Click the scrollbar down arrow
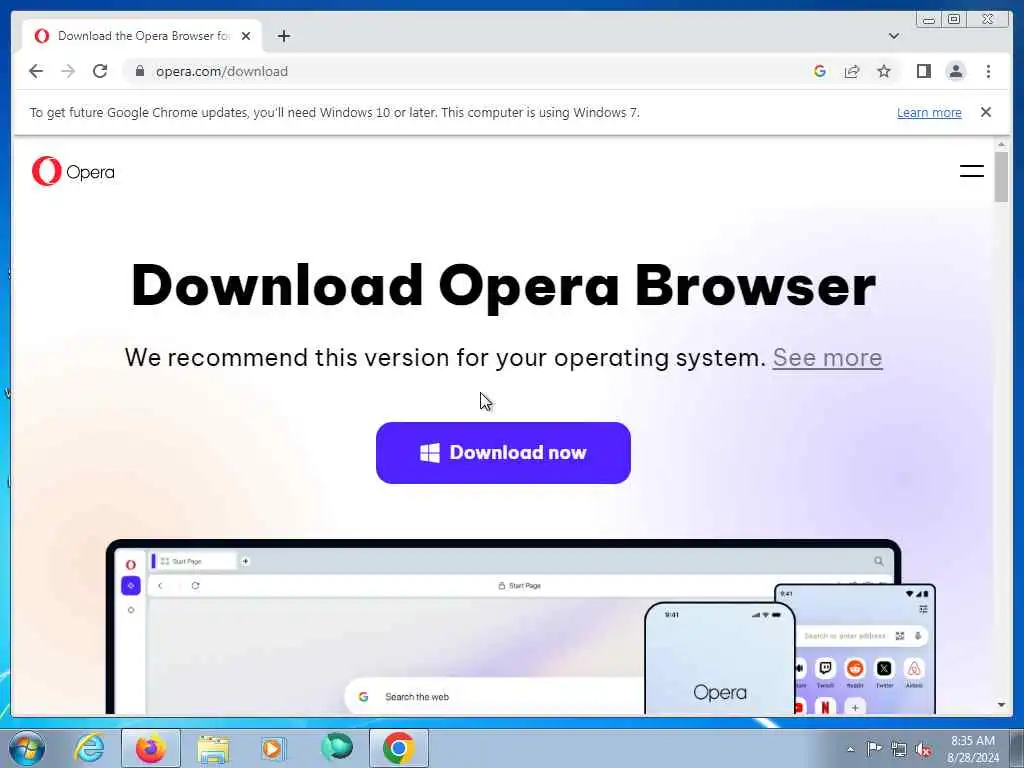This screenshot has height=768, width=1024. pyautogui.click(x=1001, y=705)
